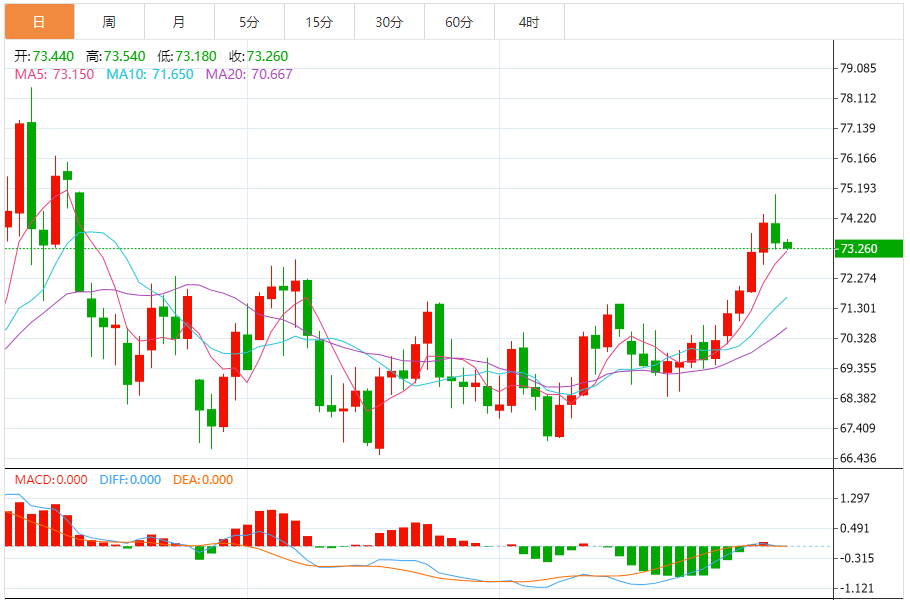Click the MA10: 71.650 indicator label
Screen dimensions: 910x600
tap(150, 74)
